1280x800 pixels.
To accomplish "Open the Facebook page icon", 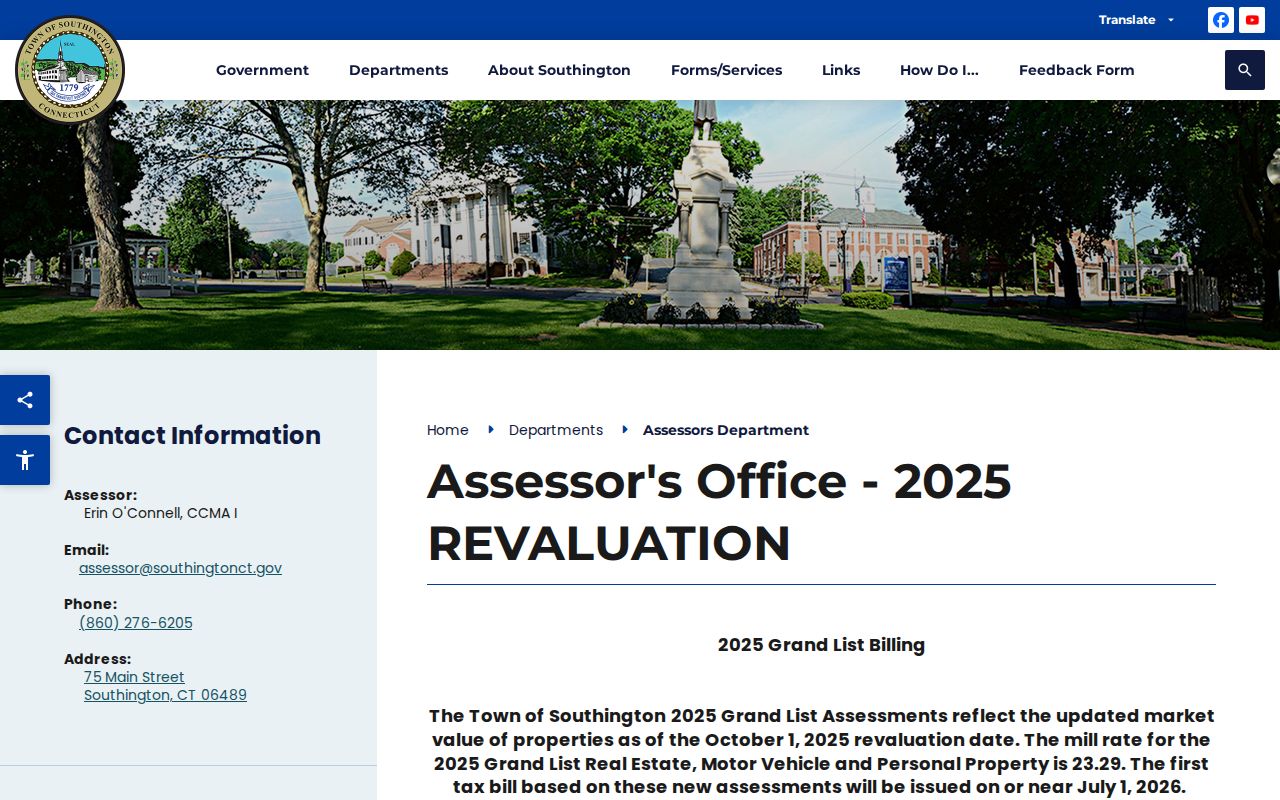I will coord(1221,20).
